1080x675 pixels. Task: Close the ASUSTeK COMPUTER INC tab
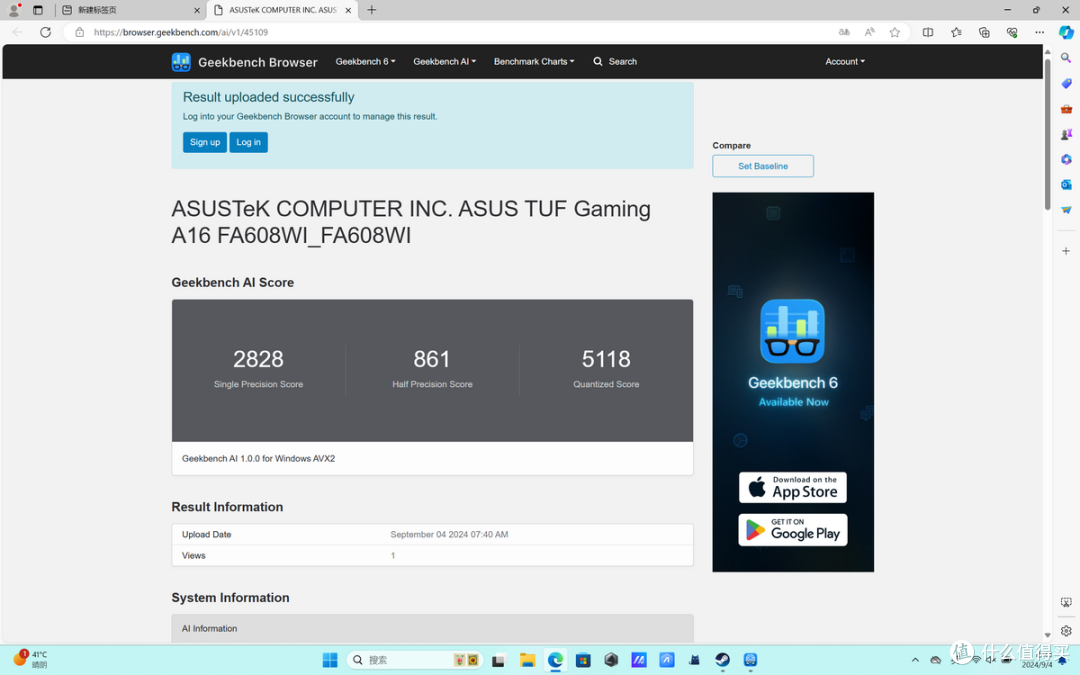point(349,10)
